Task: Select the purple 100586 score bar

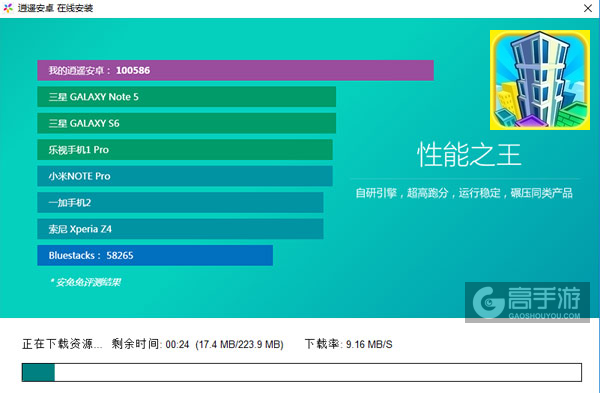Action: coord(235,70)
